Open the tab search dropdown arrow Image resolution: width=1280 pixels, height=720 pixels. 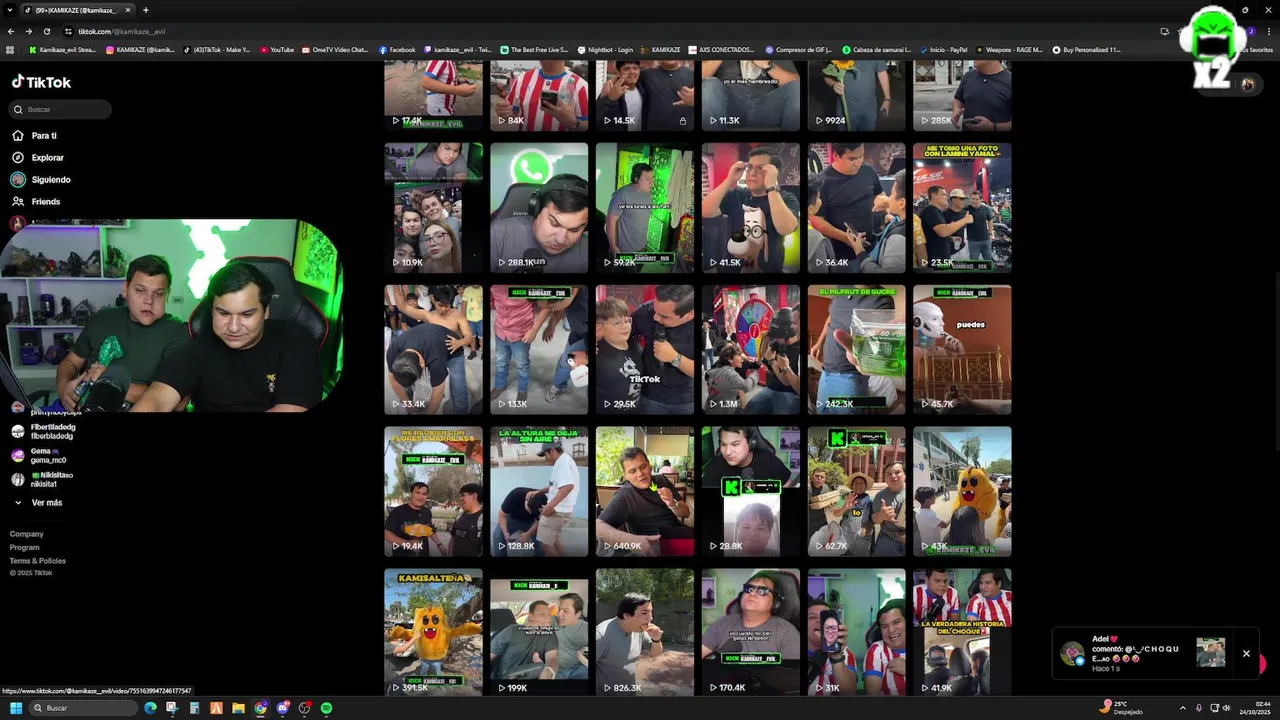tap(9, 10)
